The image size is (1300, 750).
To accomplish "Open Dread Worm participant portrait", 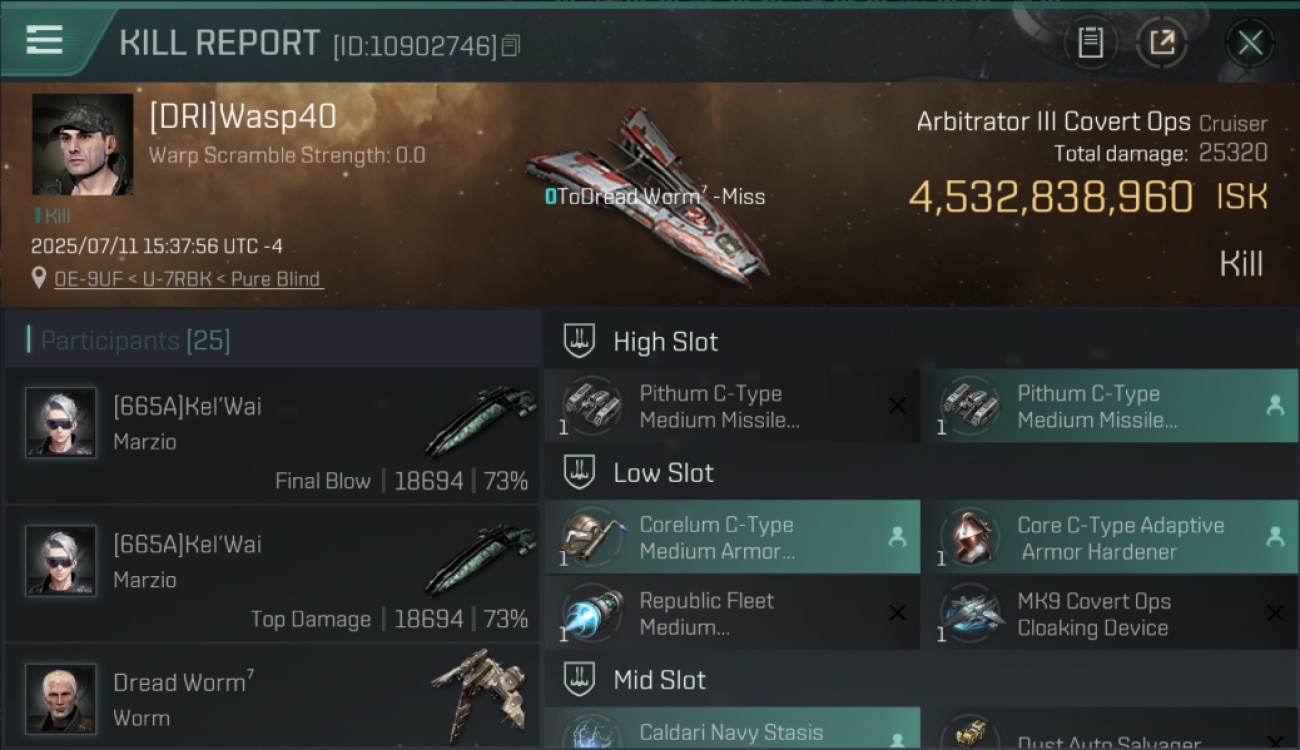I will click(x=61, y=698).
